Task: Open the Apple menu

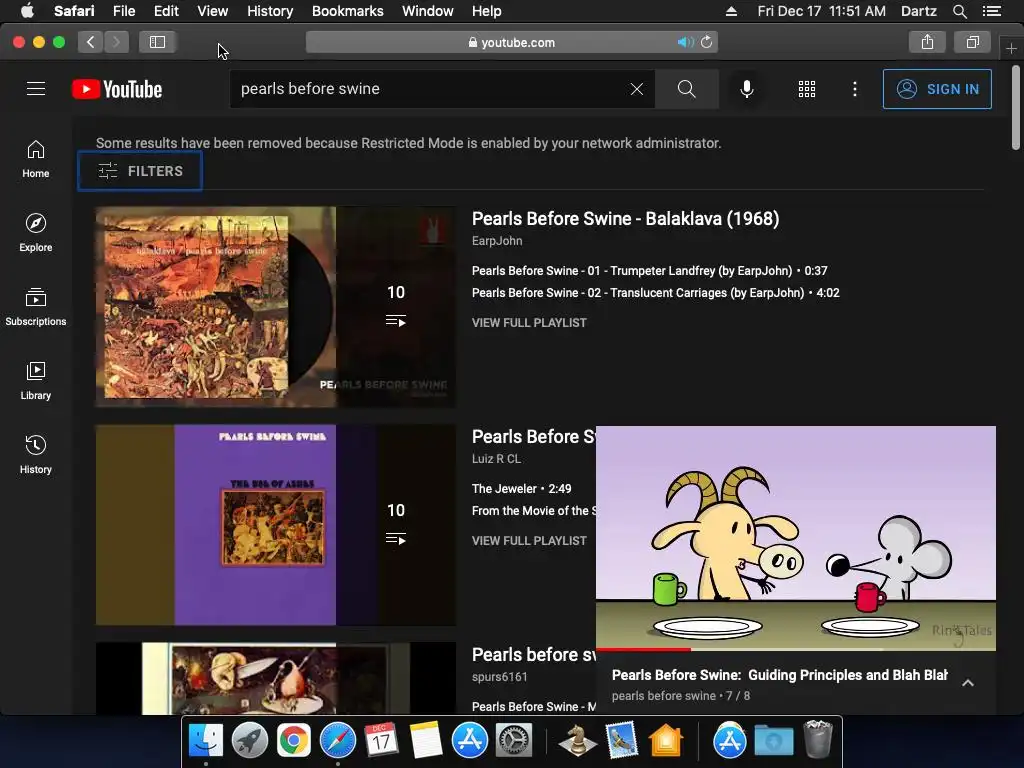Action: point(27,11)
